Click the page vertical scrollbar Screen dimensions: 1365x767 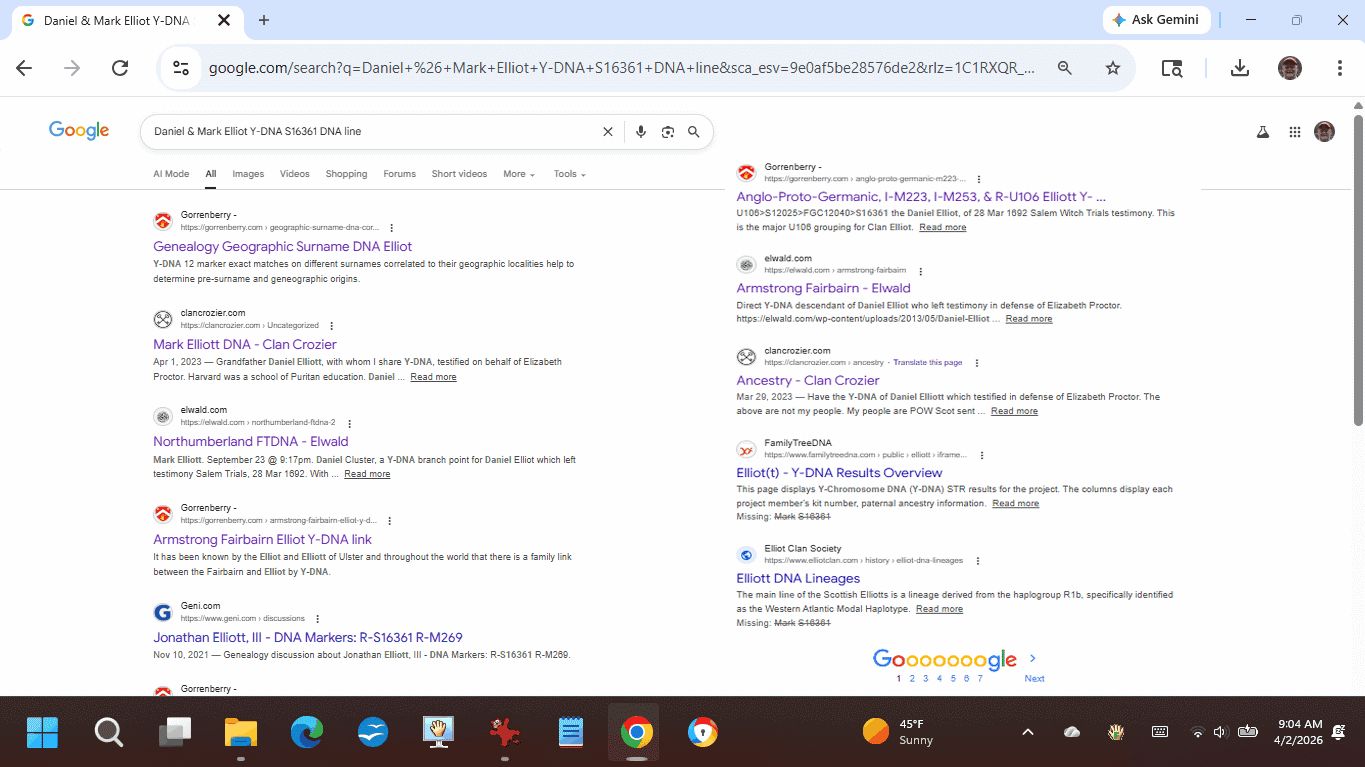(x=1357, y=270)
